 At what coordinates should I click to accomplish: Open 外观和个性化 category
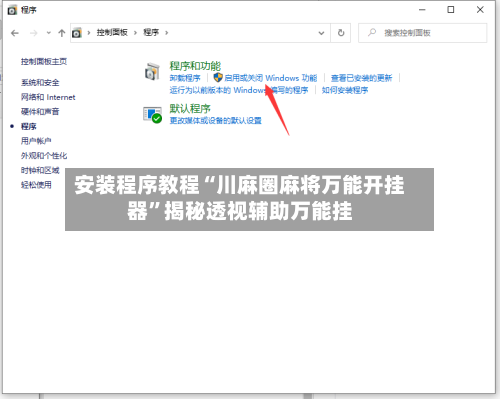coord(44,155)
